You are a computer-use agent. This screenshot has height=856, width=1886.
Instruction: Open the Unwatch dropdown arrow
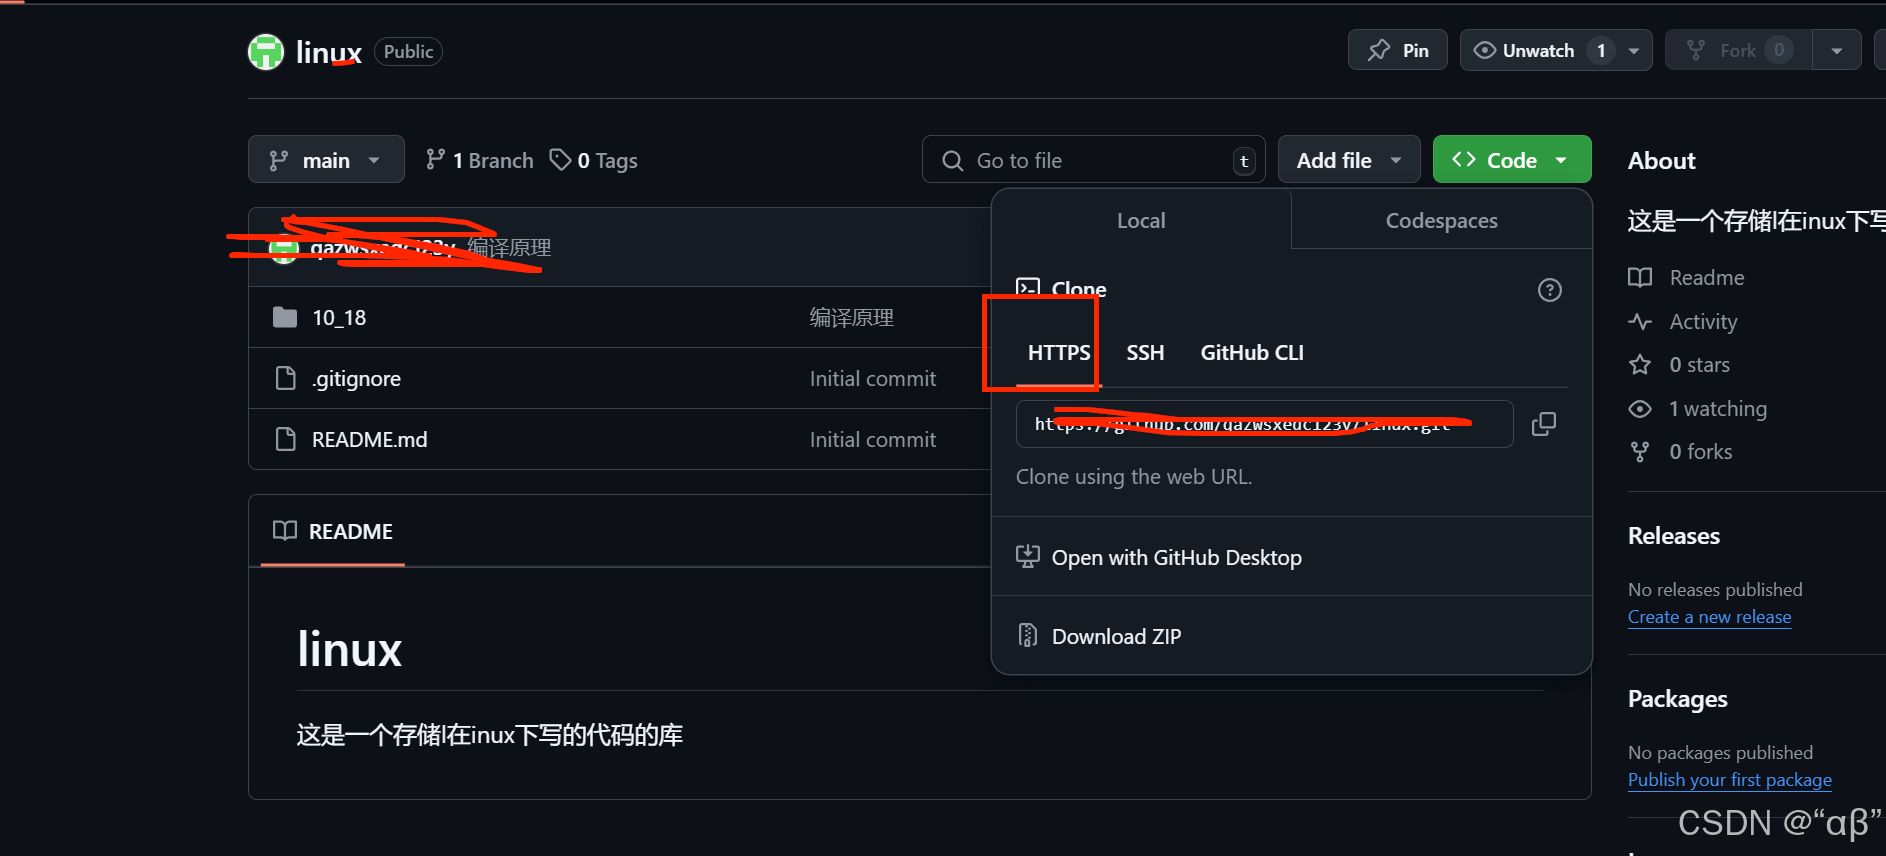point(1634,50)
